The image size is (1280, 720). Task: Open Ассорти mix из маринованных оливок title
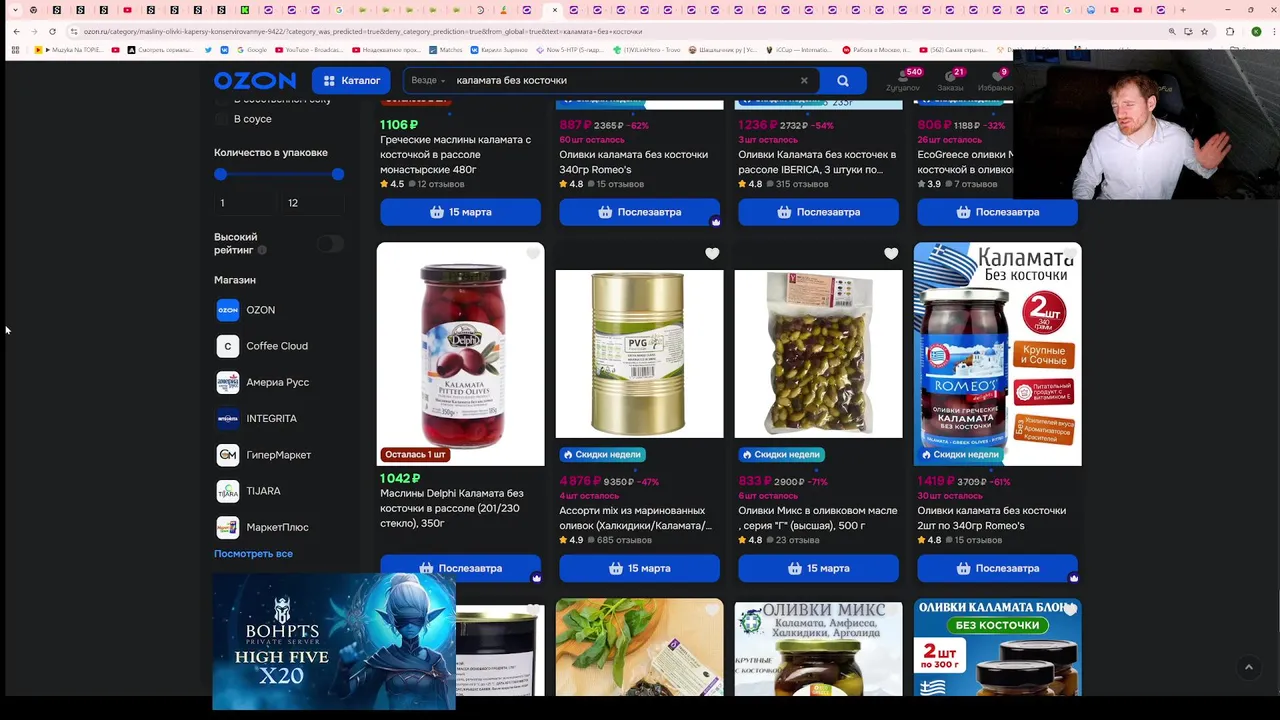(636, 518)
